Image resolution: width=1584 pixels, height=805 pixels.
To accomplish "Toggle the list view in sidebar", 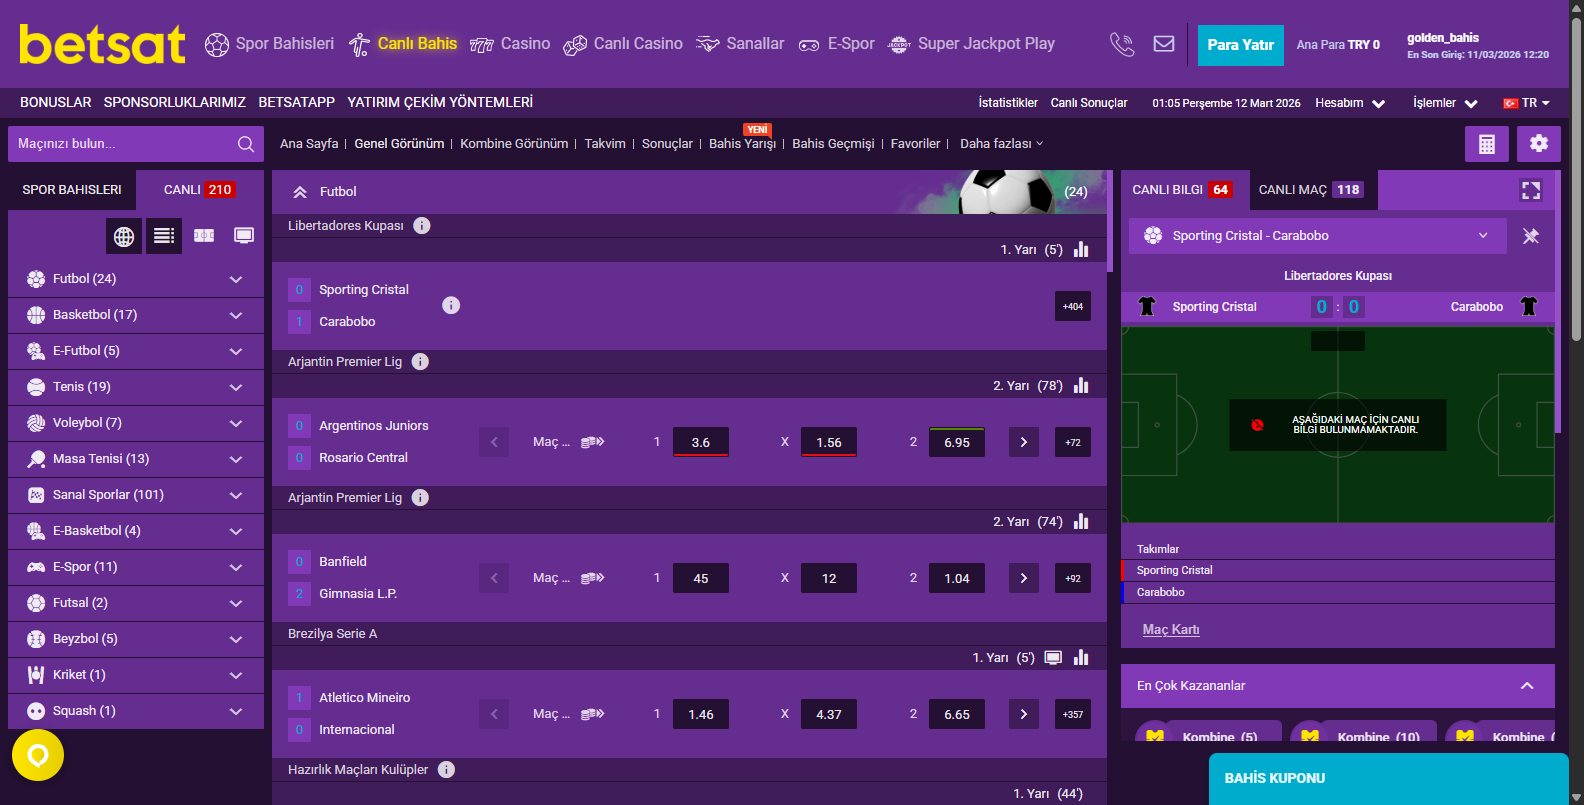I will (164, 236).
